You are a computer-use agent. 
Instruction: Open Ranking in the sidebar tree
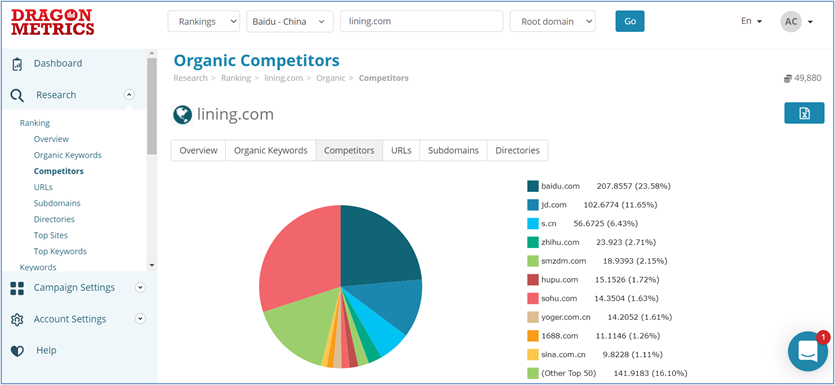[35, 123]
